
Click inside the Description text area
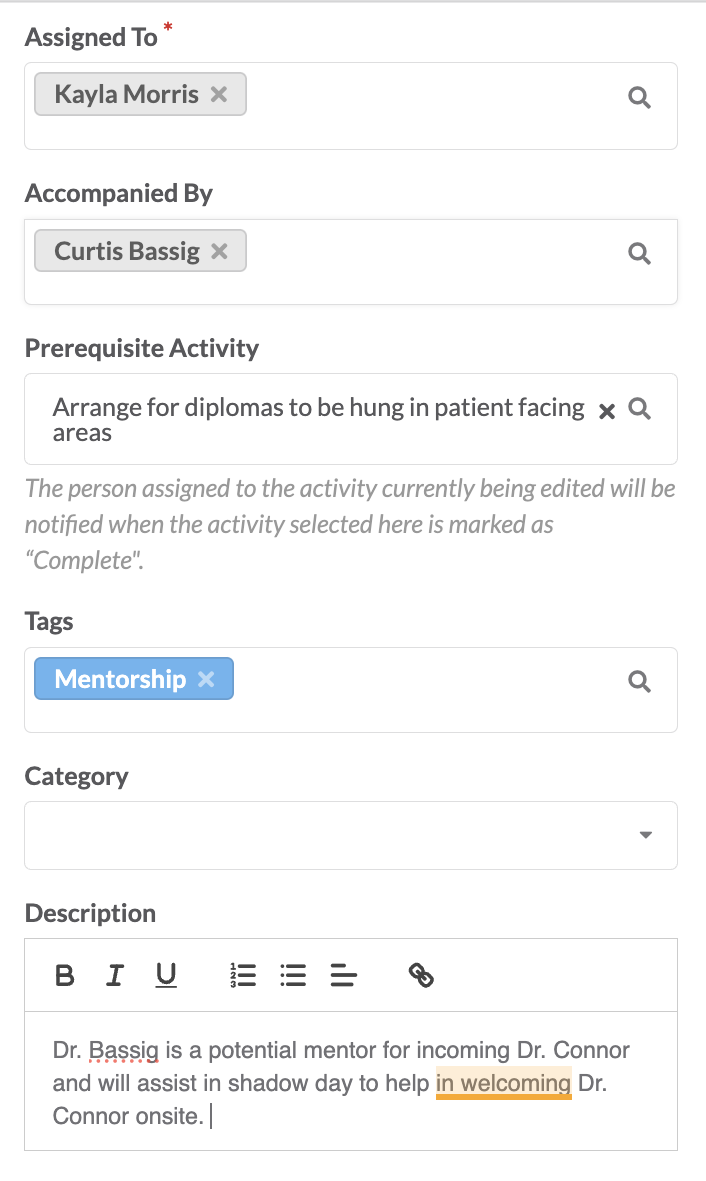[351, 1081]
